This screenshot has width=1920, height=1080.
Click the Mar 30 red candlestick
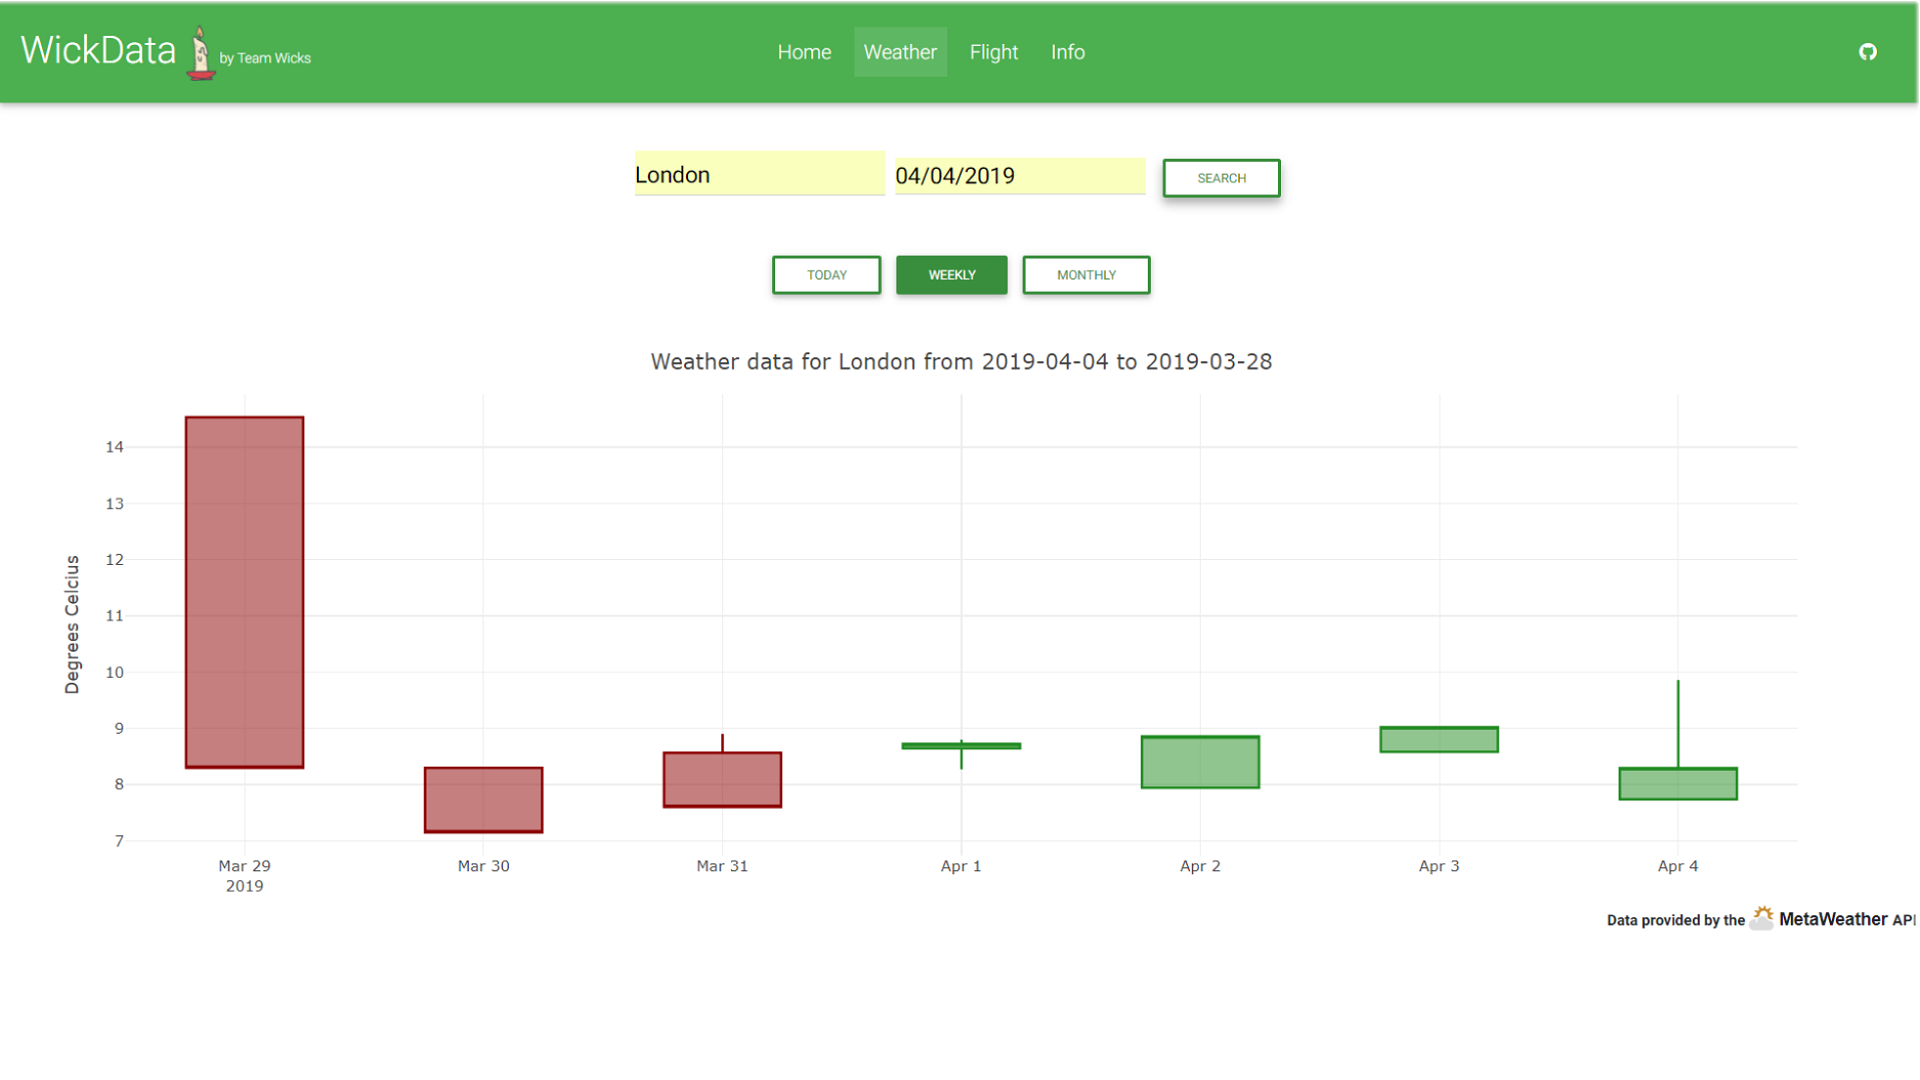click(x=483, y=800)
